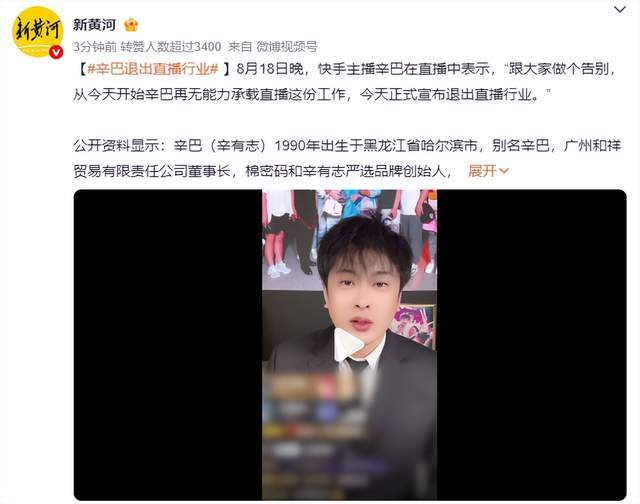Click the 3分钟前 timestamp
The height and width of the screenshot is (504, 640).
pyautogui.click(x=95, y=47)
